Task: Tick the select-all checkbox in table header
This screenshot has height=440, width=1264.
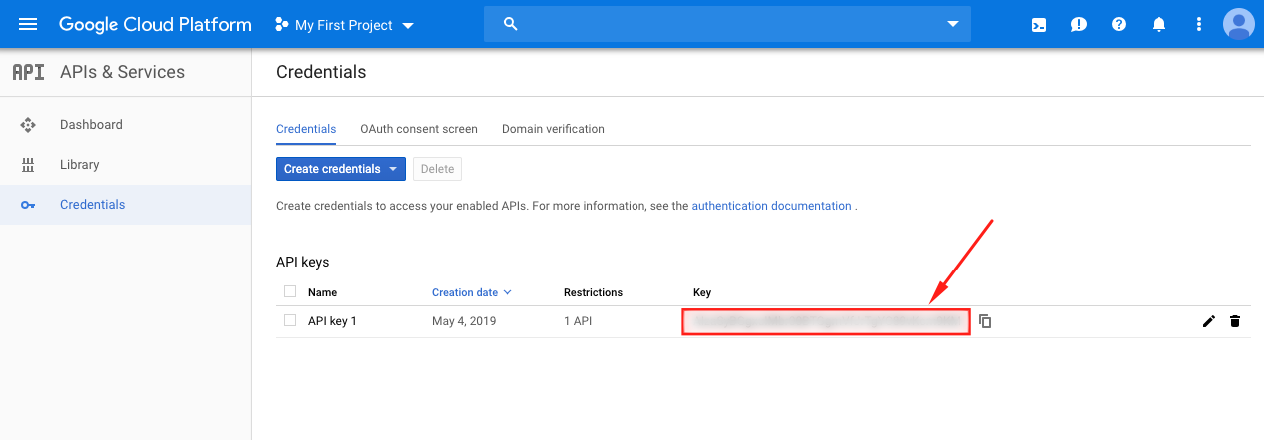Action: (x=290, y=291)
